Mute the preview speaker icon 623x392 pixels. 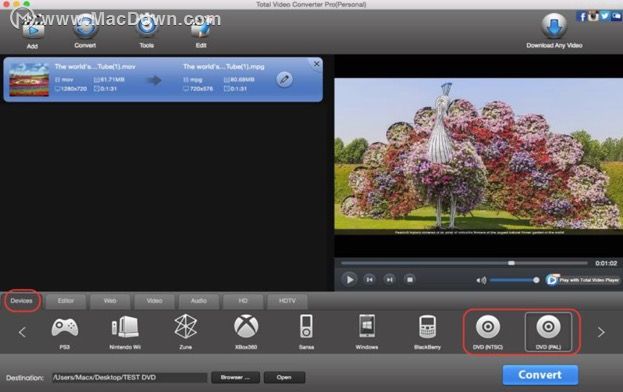click(481, 280)
